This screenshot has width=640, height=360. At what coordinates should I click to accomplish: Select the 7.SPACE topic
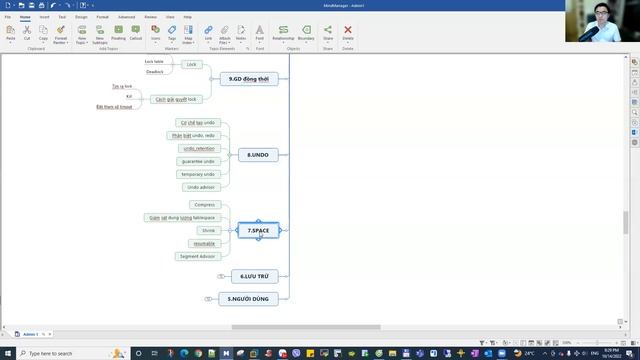point(258,231)
